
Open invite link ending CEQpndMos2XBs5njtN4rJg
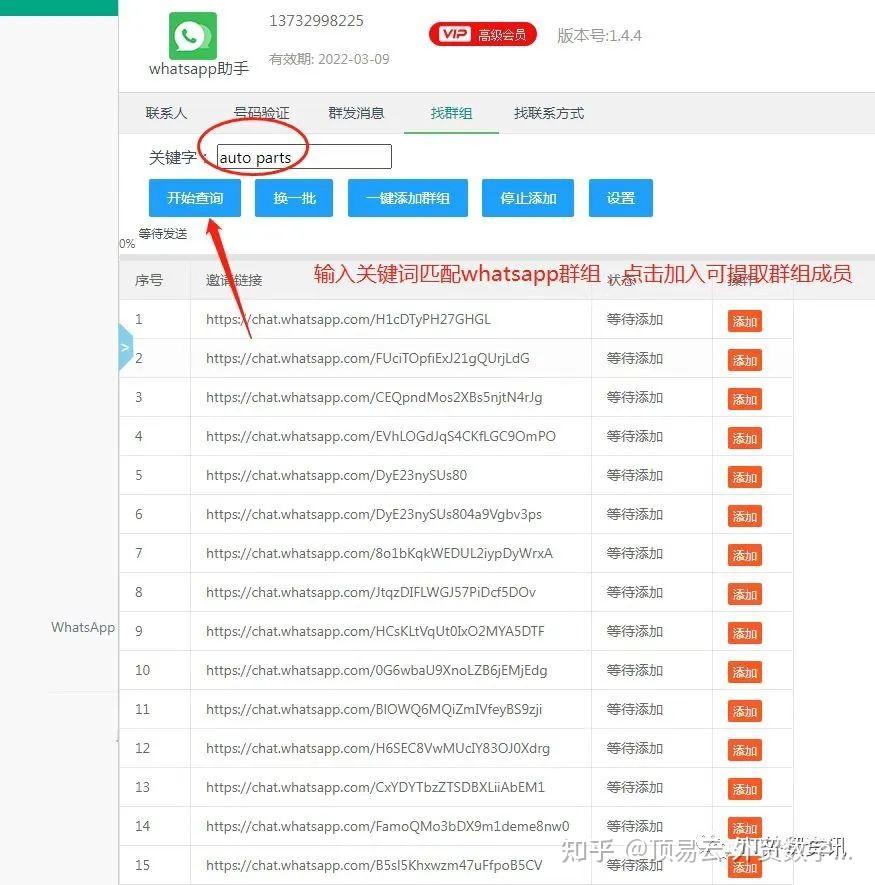(374, 397)
